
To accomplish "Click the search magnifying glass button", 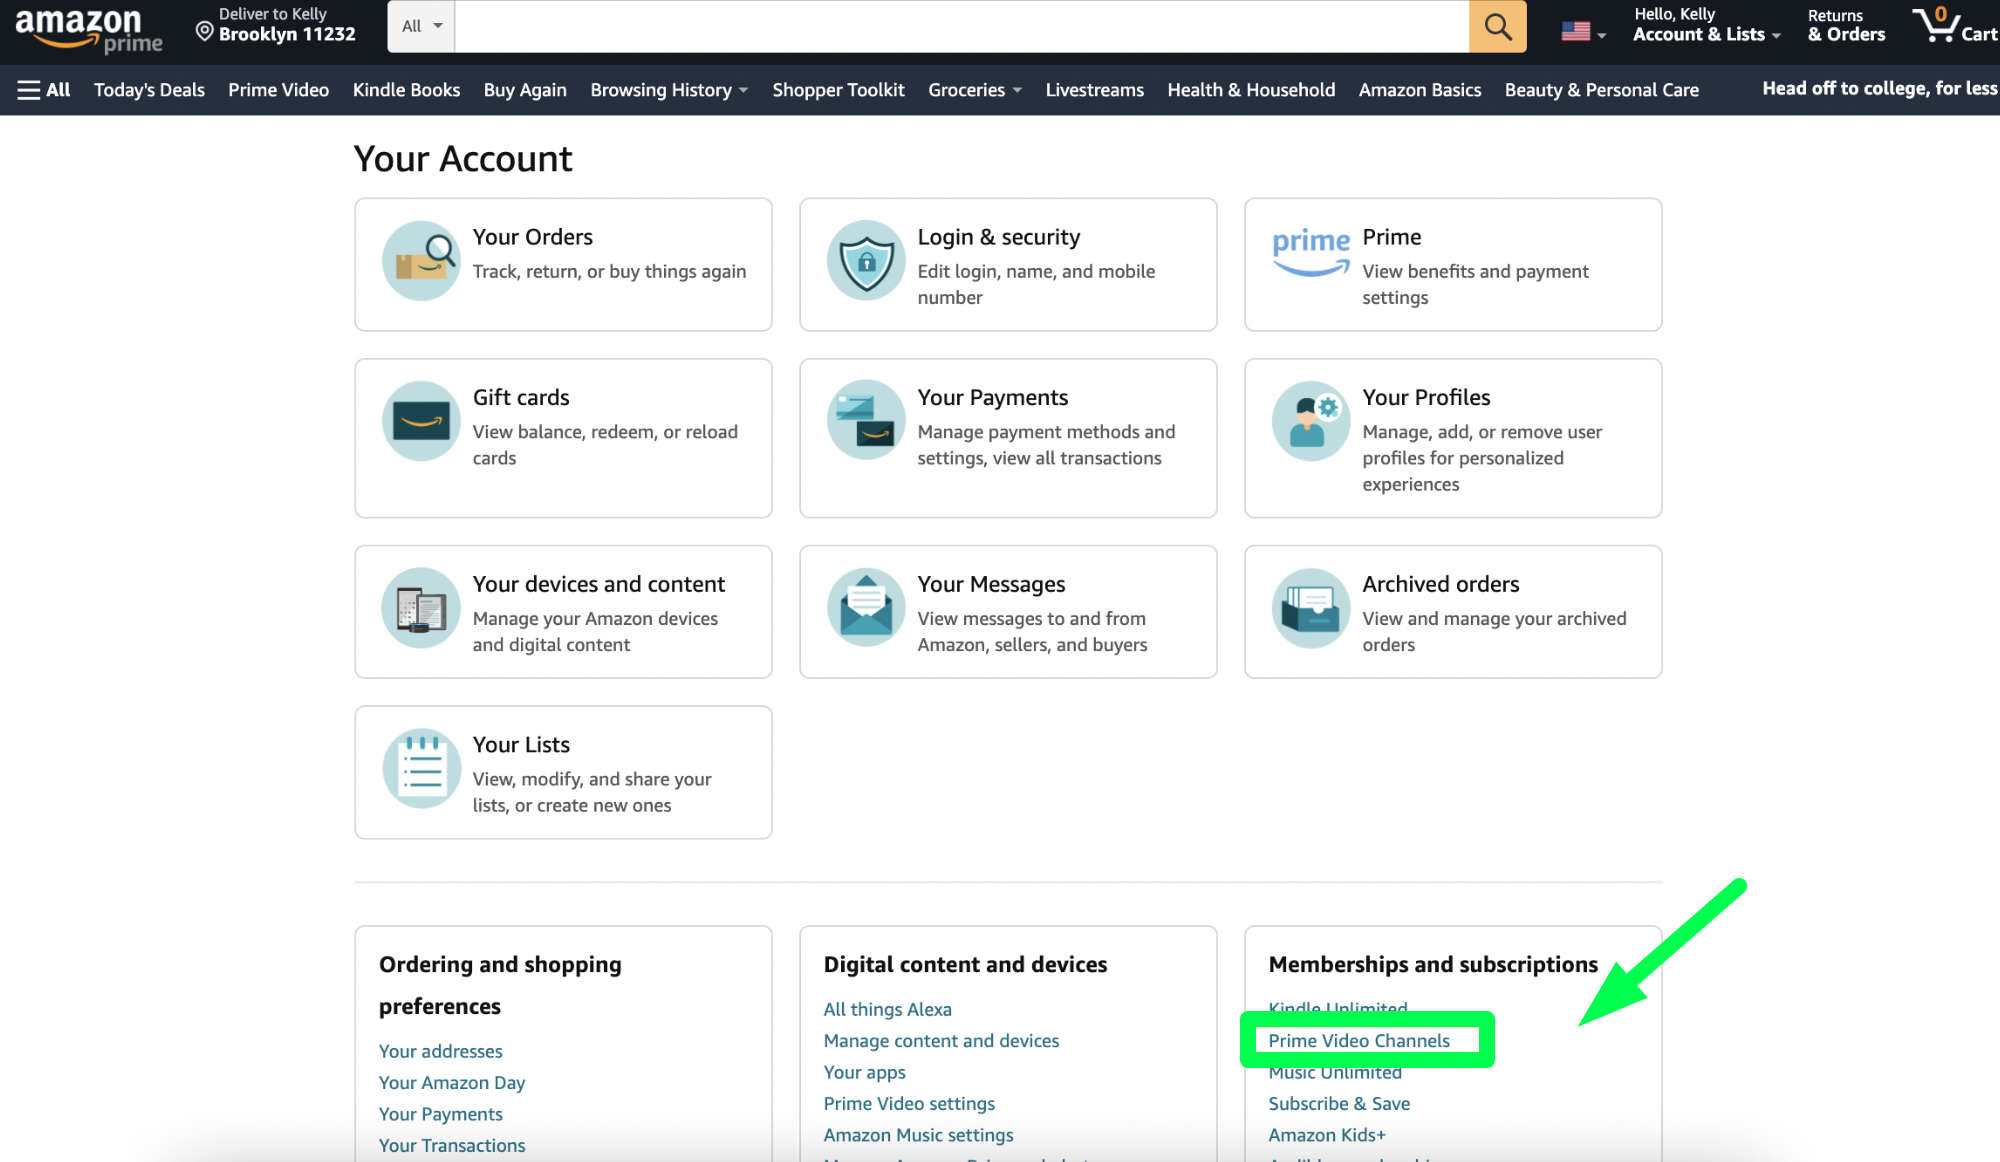I will 1499,26.
